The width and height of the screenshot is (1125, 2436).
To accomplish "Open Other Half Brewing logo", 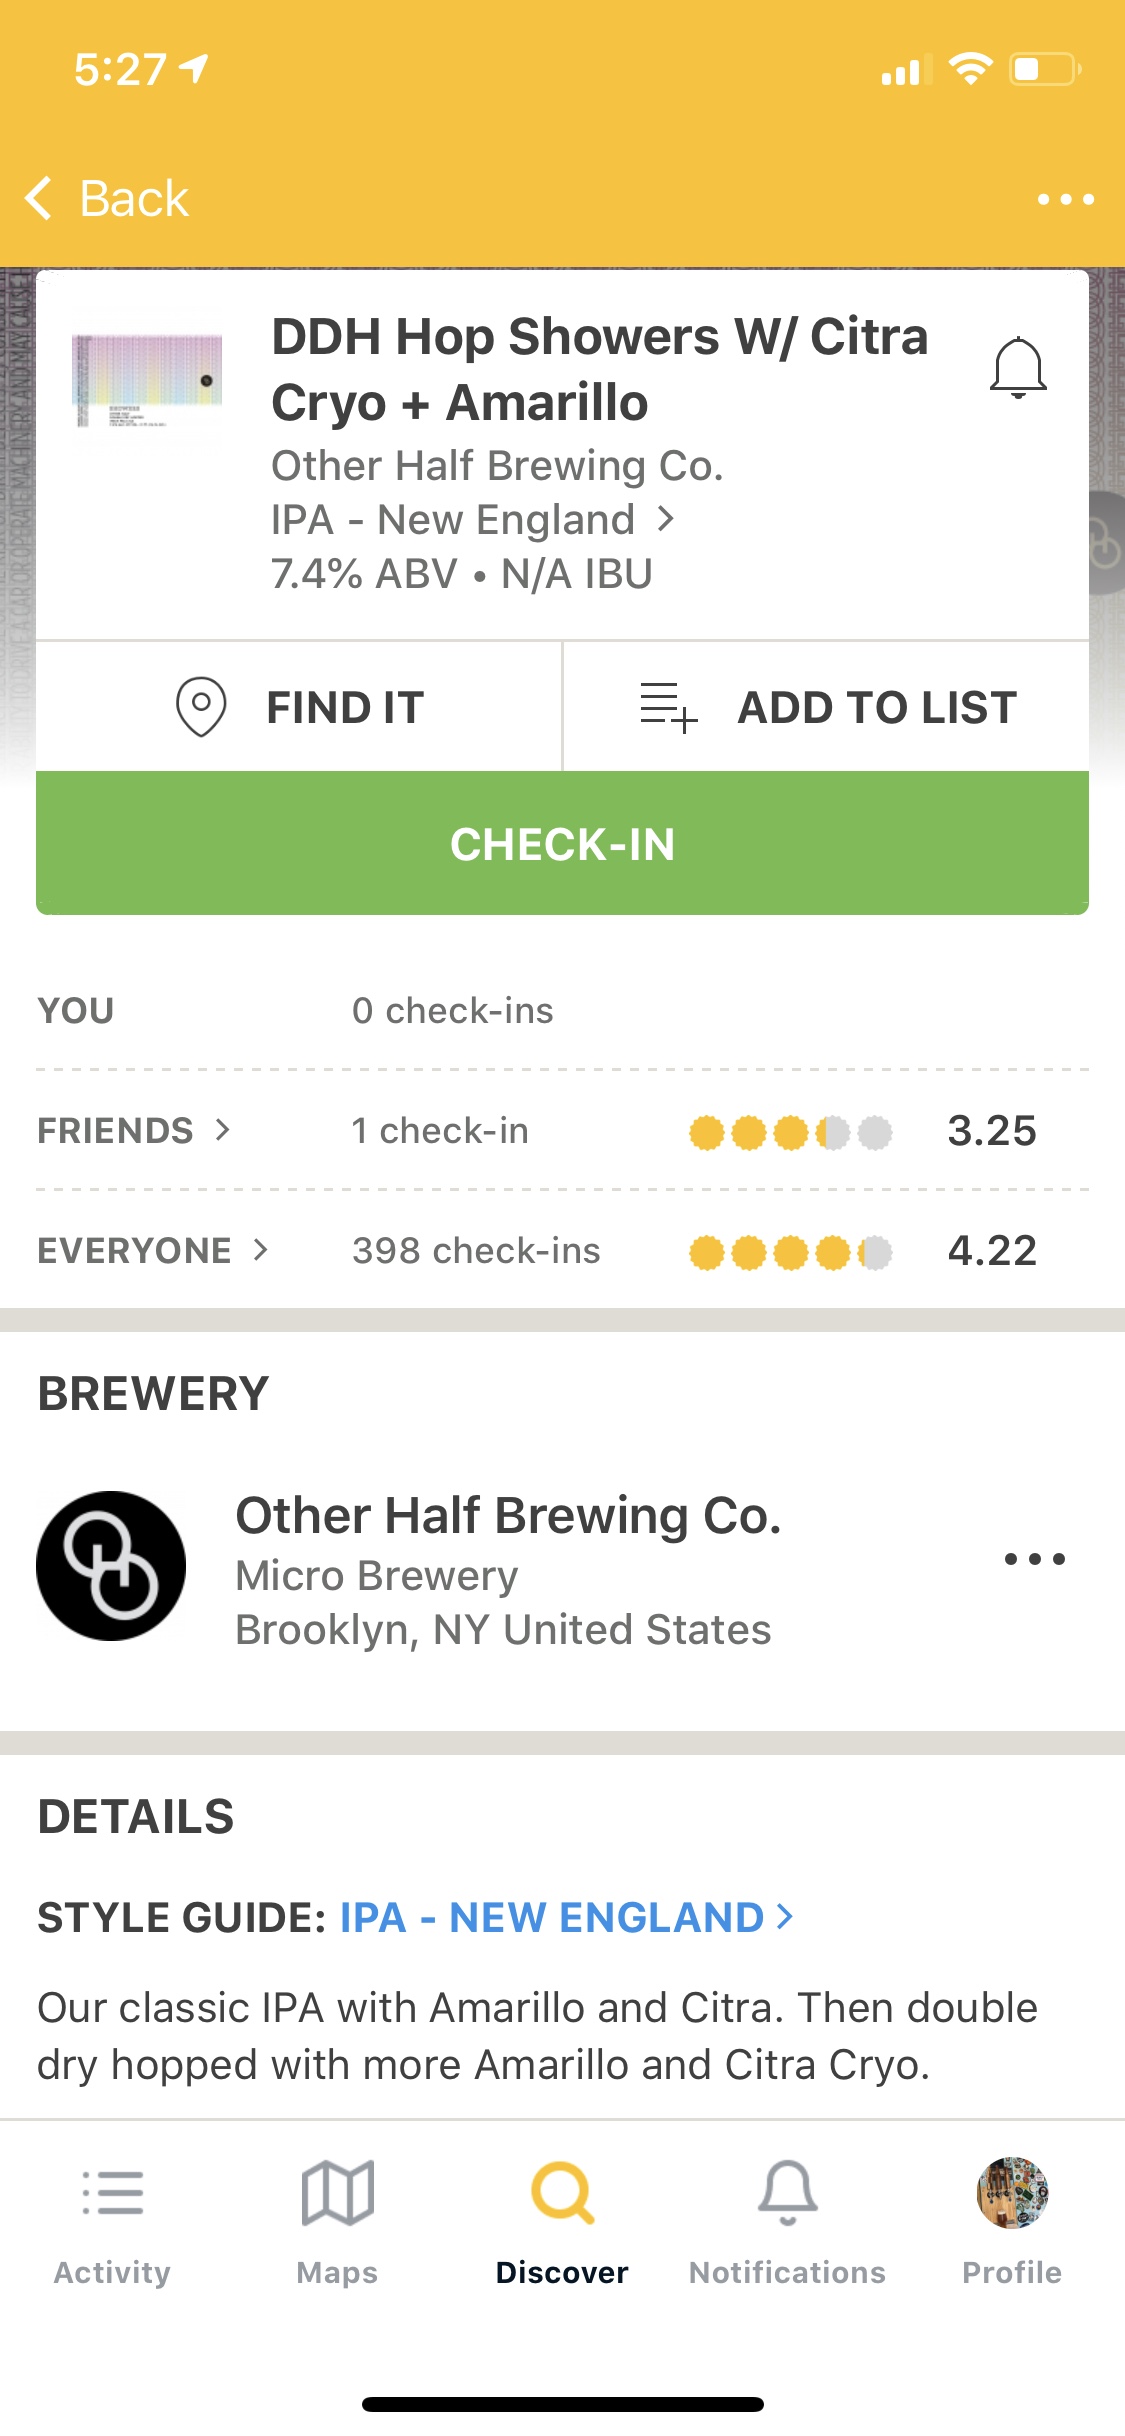I will click(x=111, y=1566).
